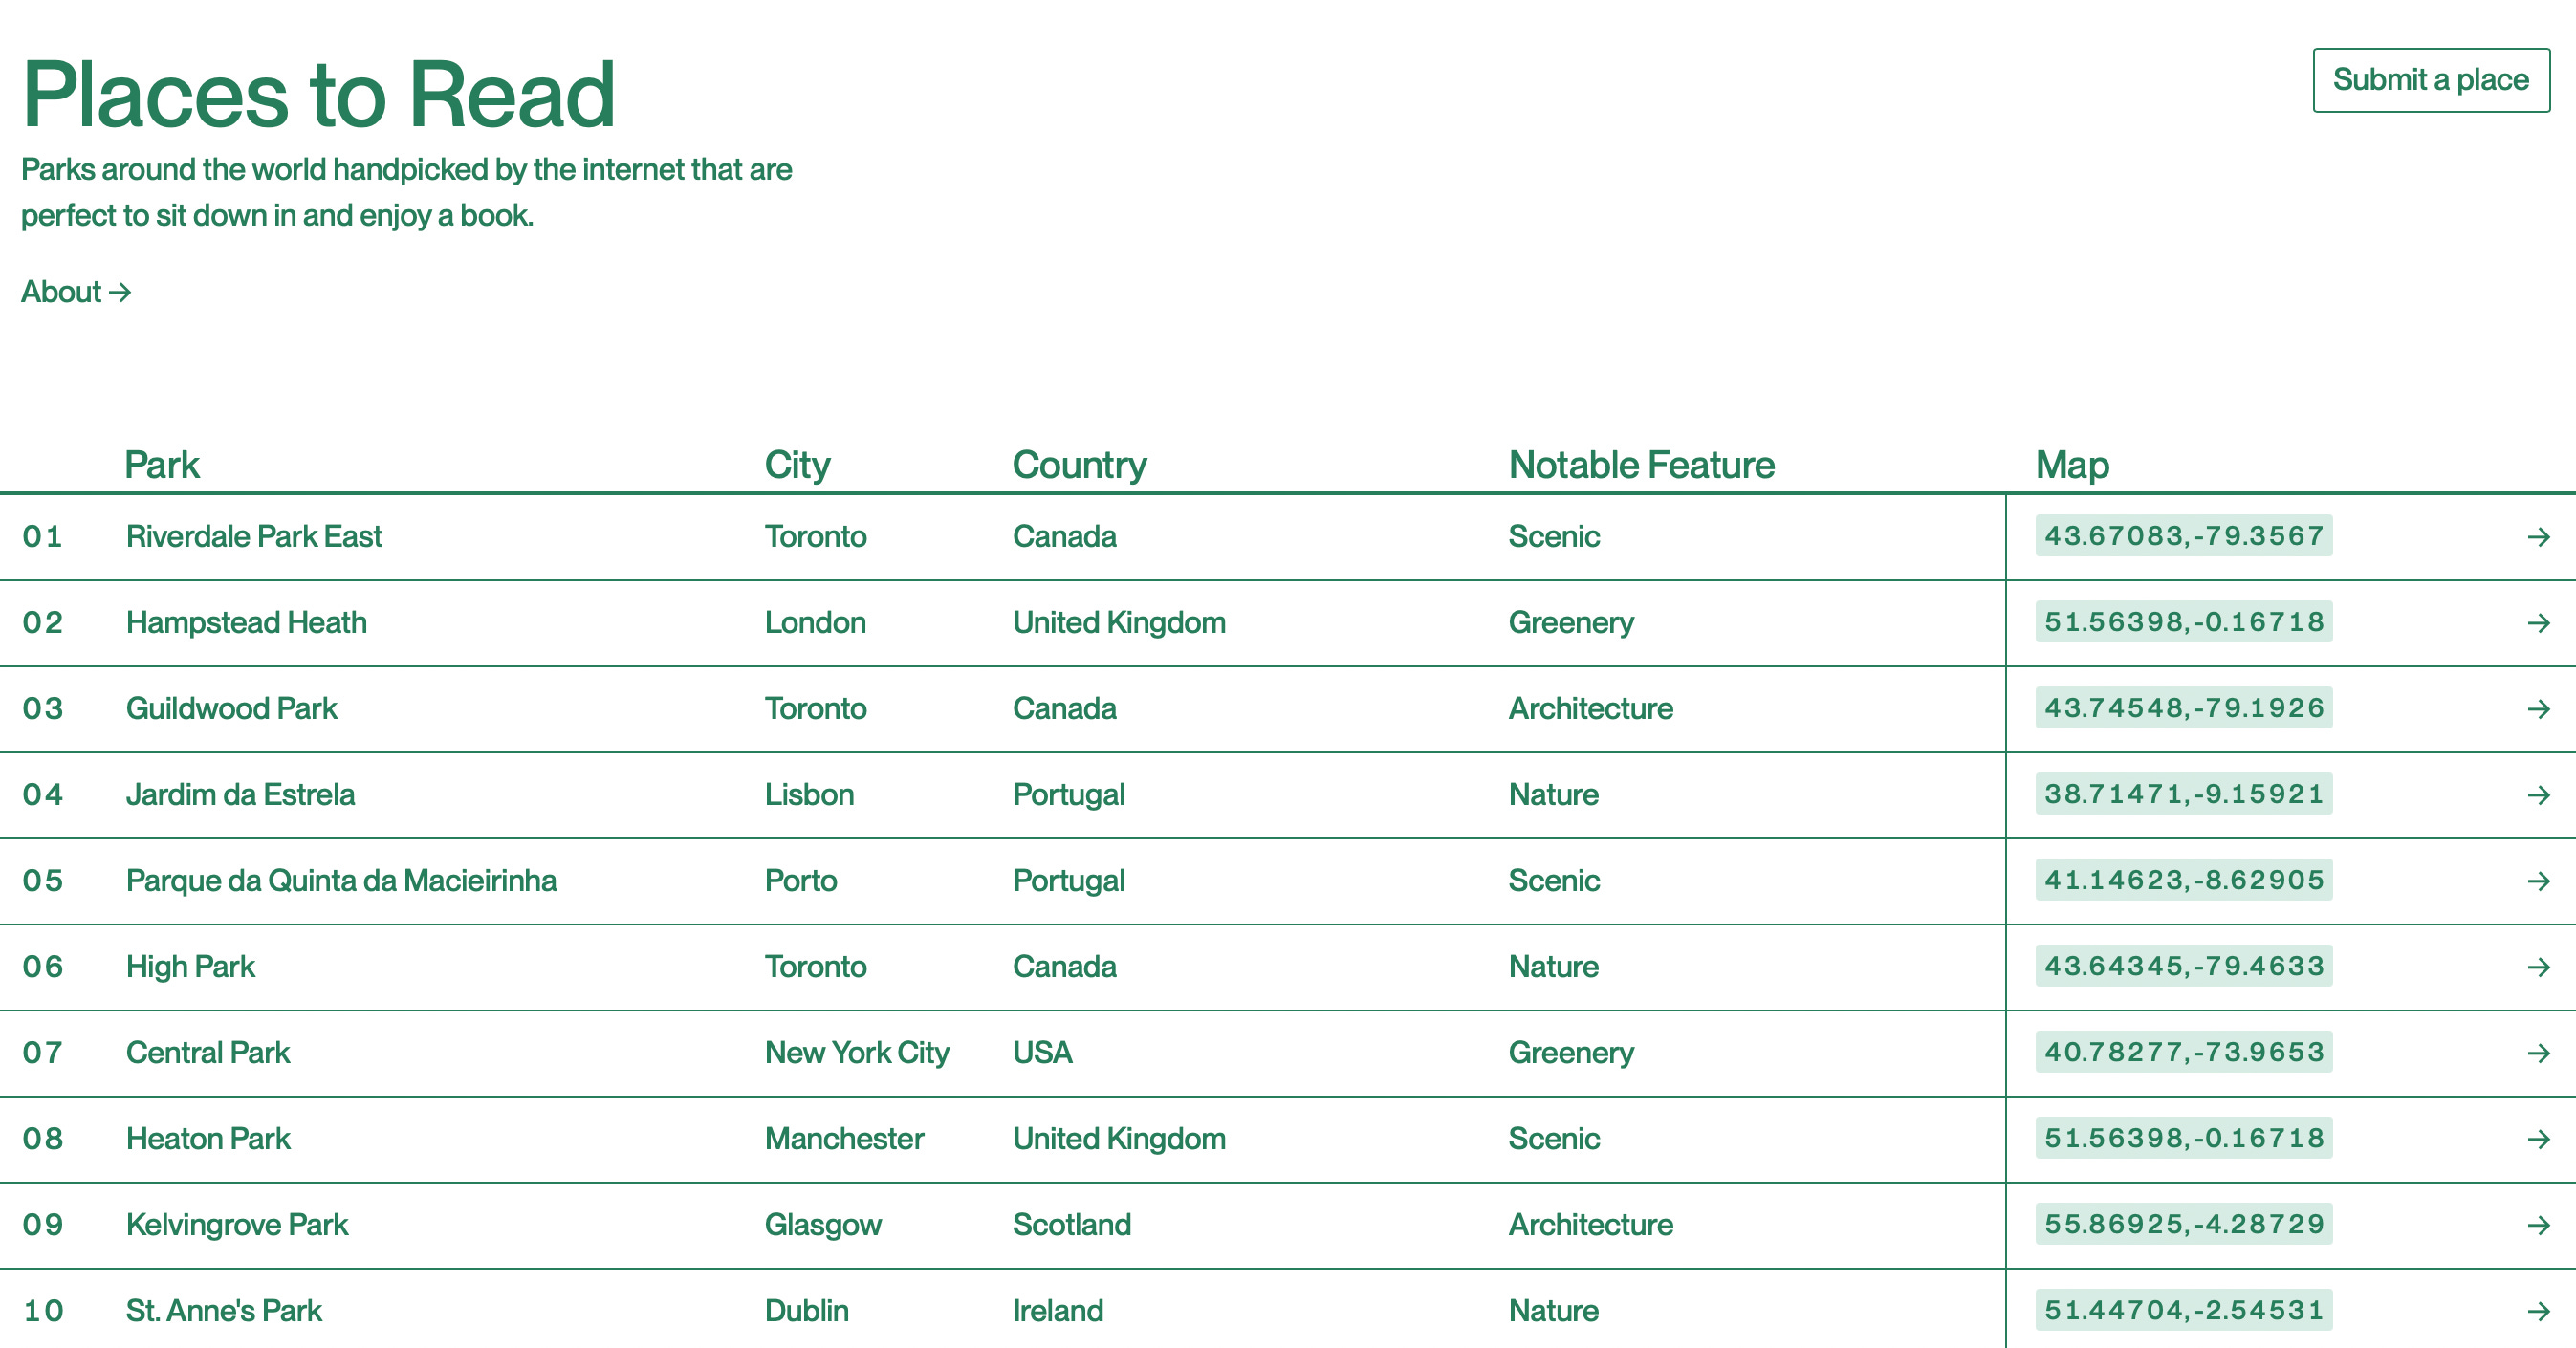The width and height of the screenshot is (2576, 1348).
Task: Open map arrow for Jardim da Estrela
Action: 2538,795
